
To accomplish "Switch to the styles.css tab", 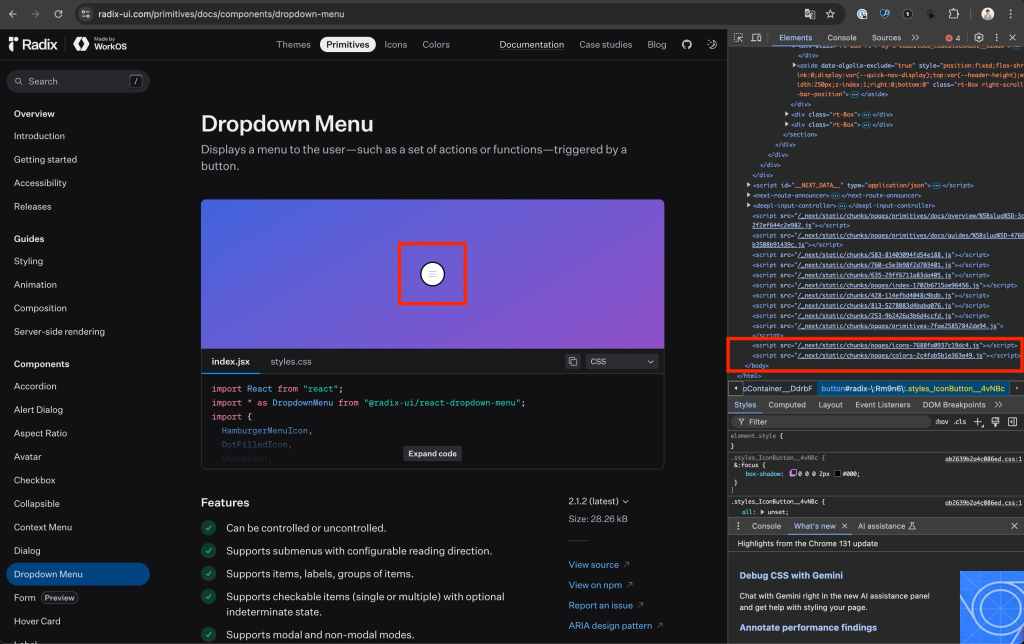I will 290,361.
